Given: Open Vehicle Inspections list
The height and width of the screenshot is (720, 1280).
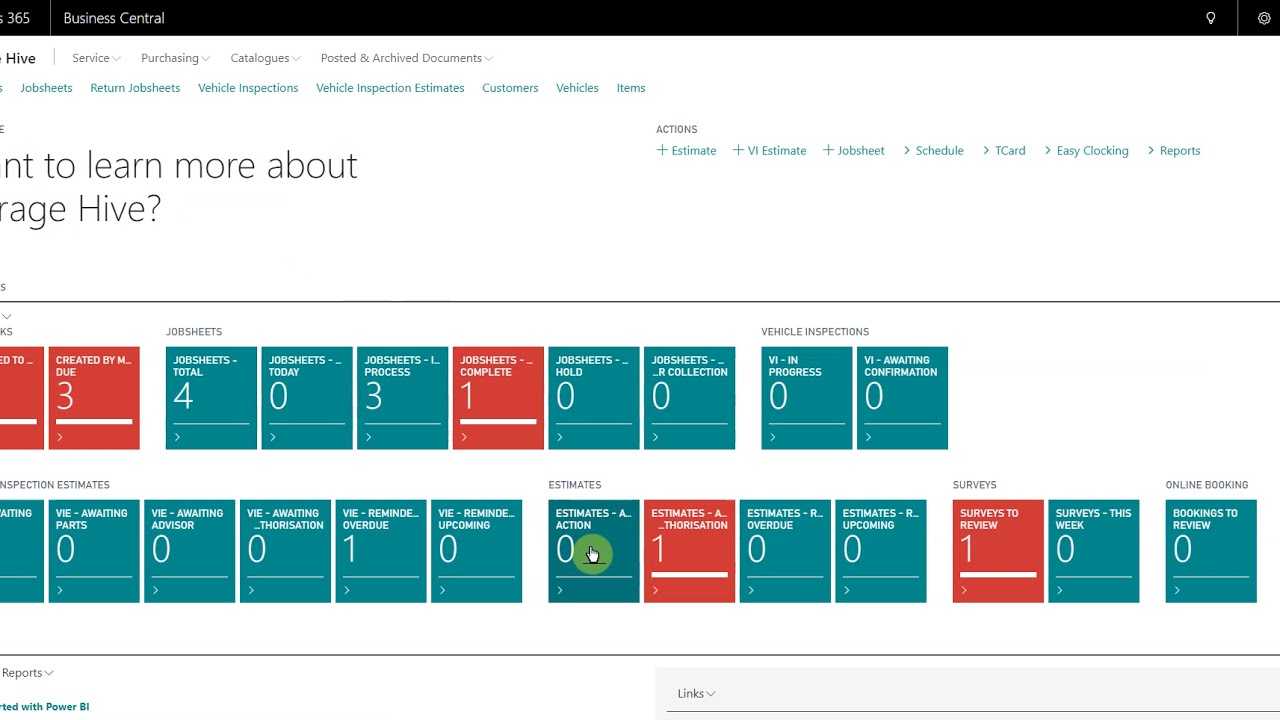Looking at the screenshot, I should coord(248,88).
